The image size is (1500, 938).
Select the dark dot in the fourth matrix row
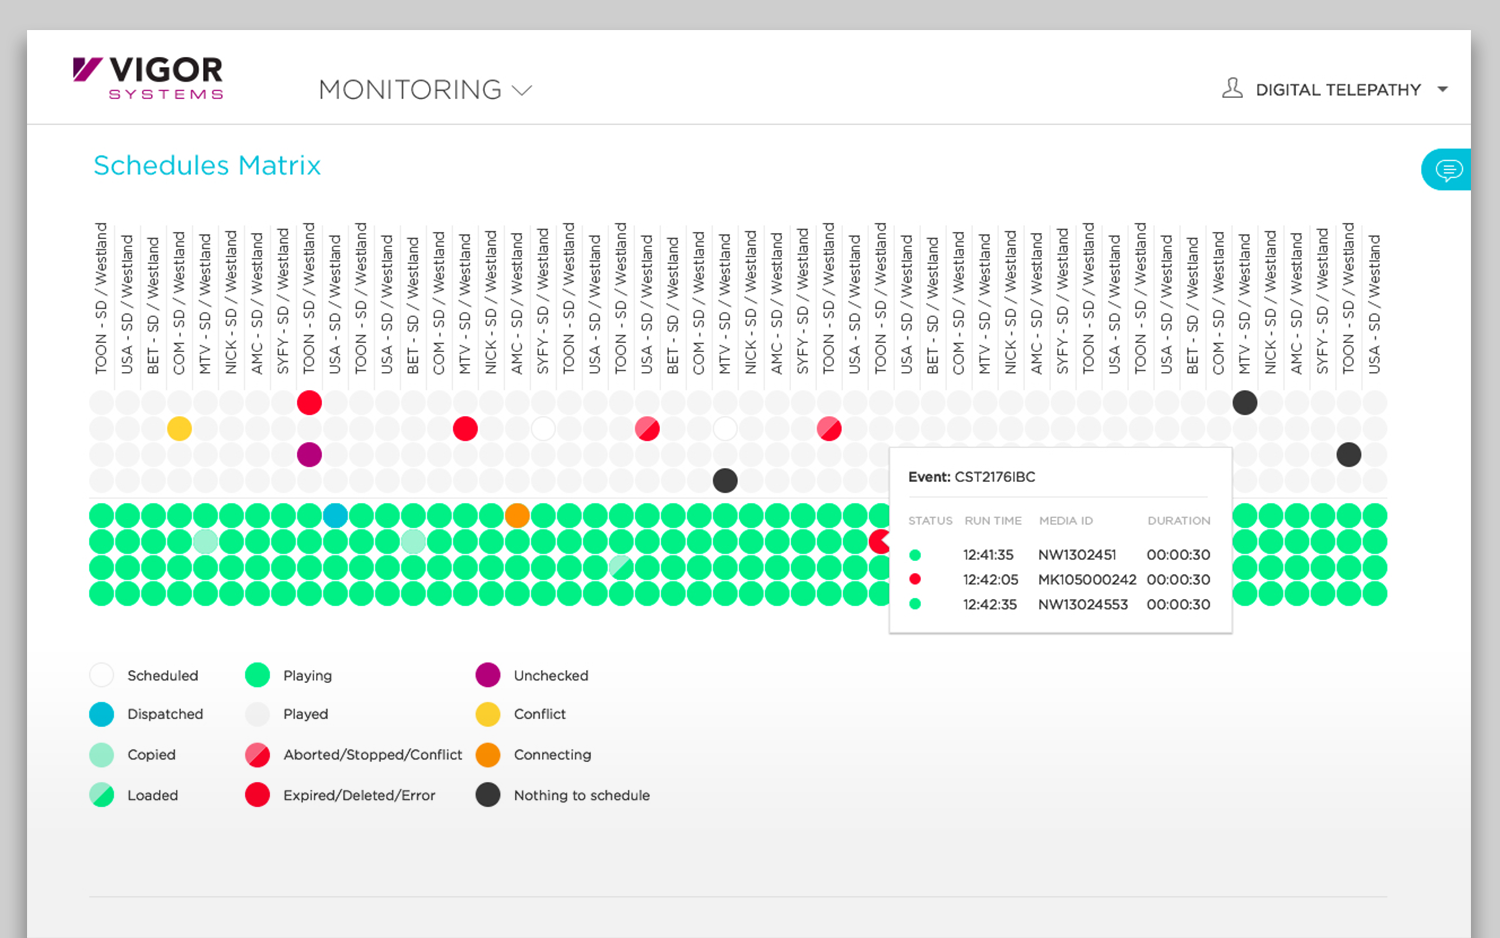pos(725,481)
